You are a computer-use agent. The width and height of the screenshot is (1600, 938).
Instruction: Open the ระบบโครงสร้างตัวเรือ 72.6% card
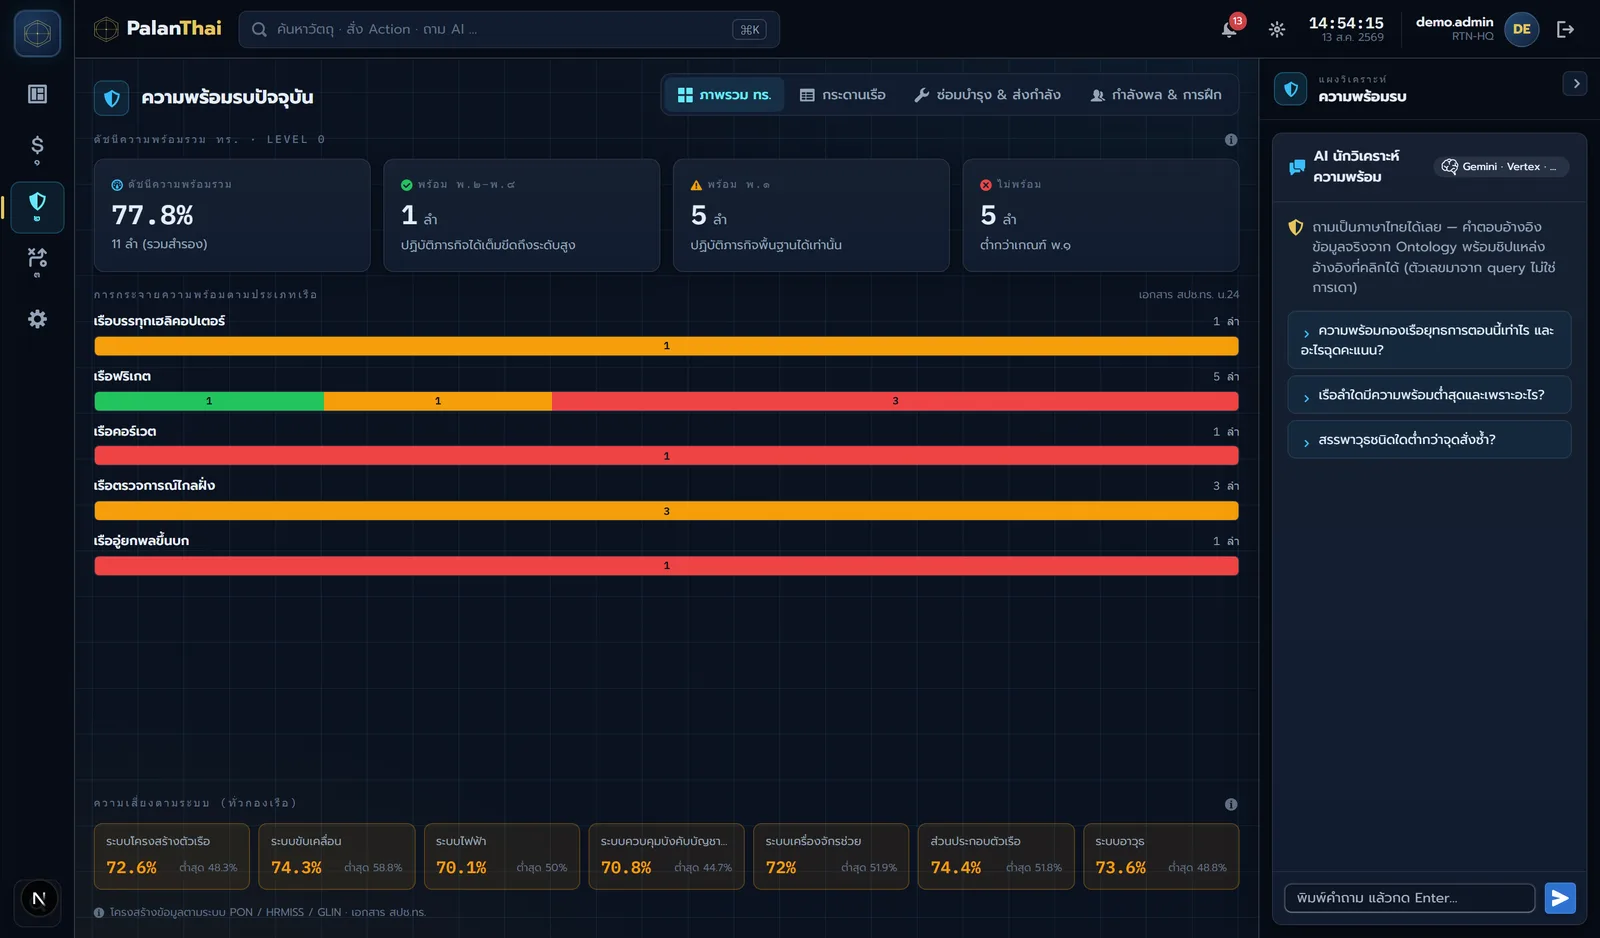(172, 856)
